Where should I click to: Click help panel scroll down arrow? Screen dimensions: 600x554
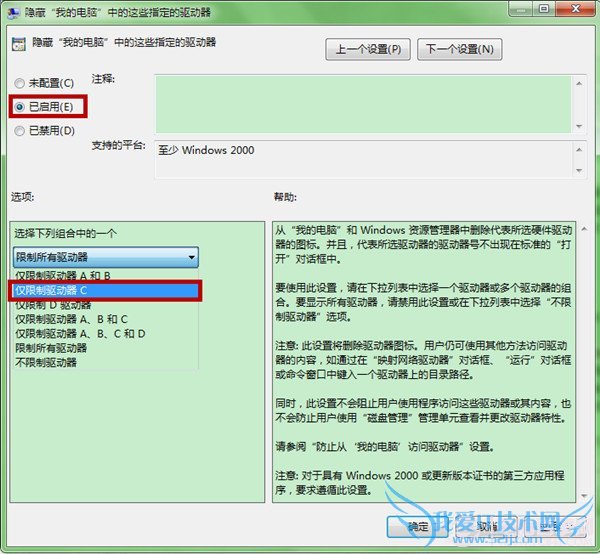tap(584, 496)
